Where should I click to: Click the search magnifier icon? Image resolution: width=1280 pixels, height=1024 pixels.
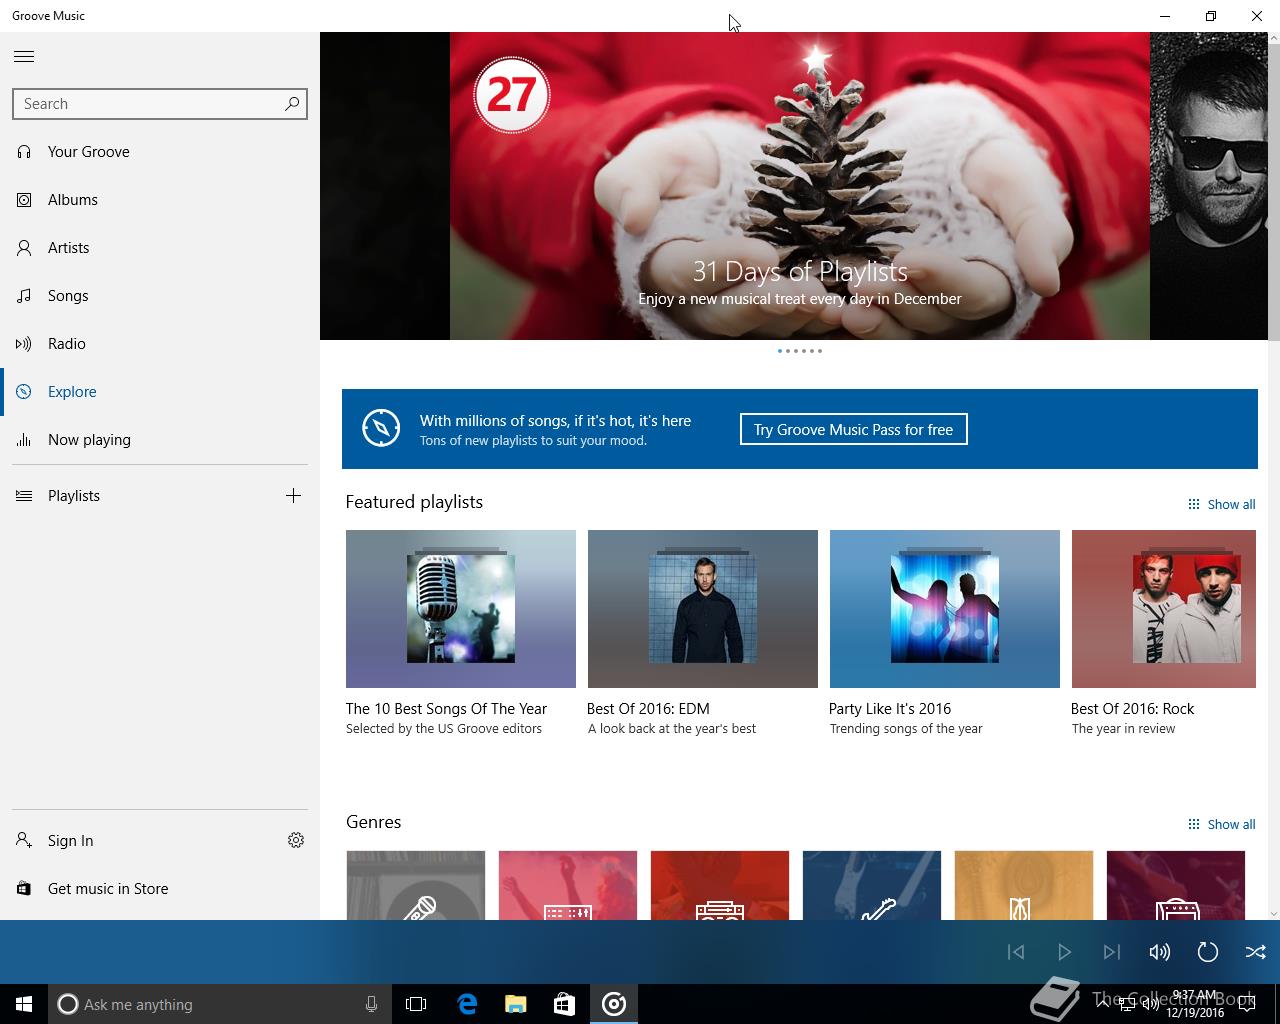coord(292,103)
